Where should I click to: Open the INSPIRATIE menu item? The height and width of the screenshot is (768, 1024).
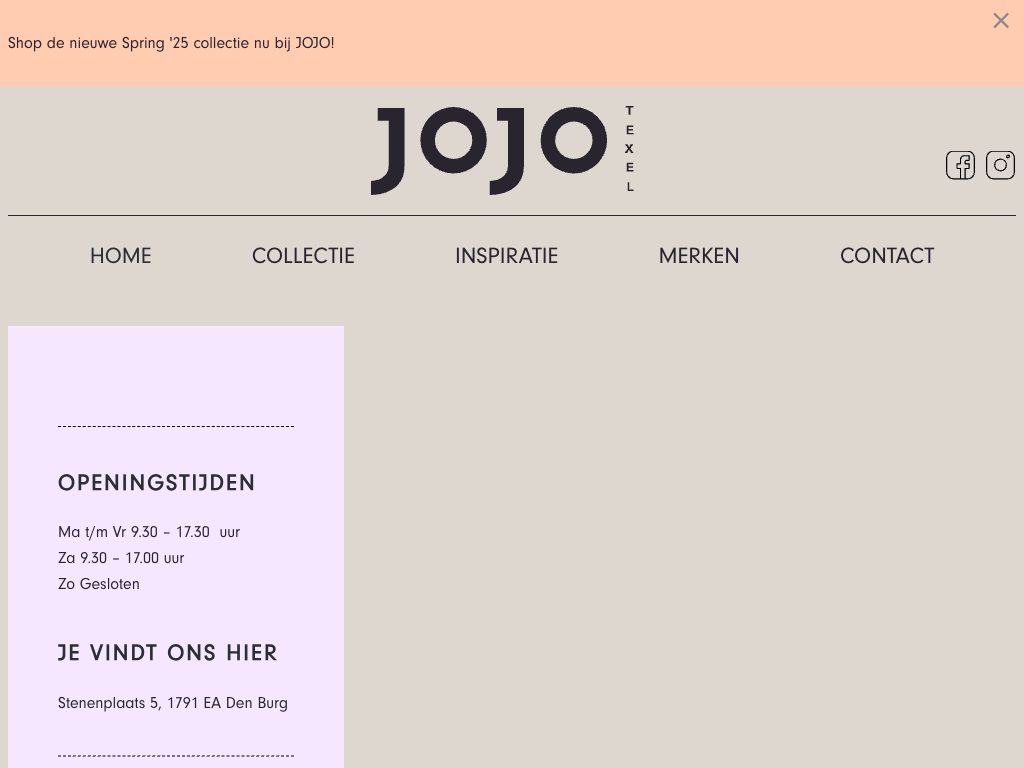[x=507, y=256]
